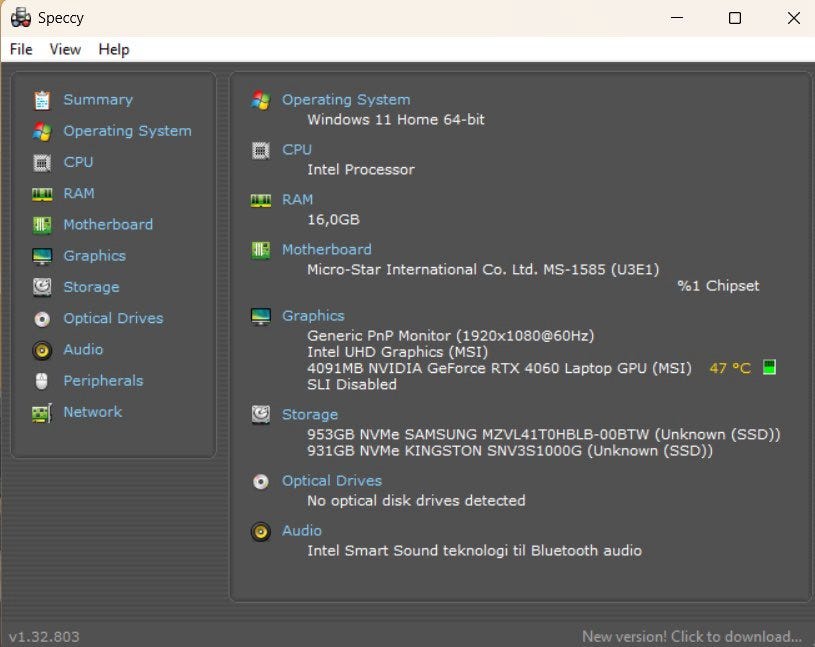Open the CPU section from sidebar
The image size is (815, 647).
[x=78, y=162]
